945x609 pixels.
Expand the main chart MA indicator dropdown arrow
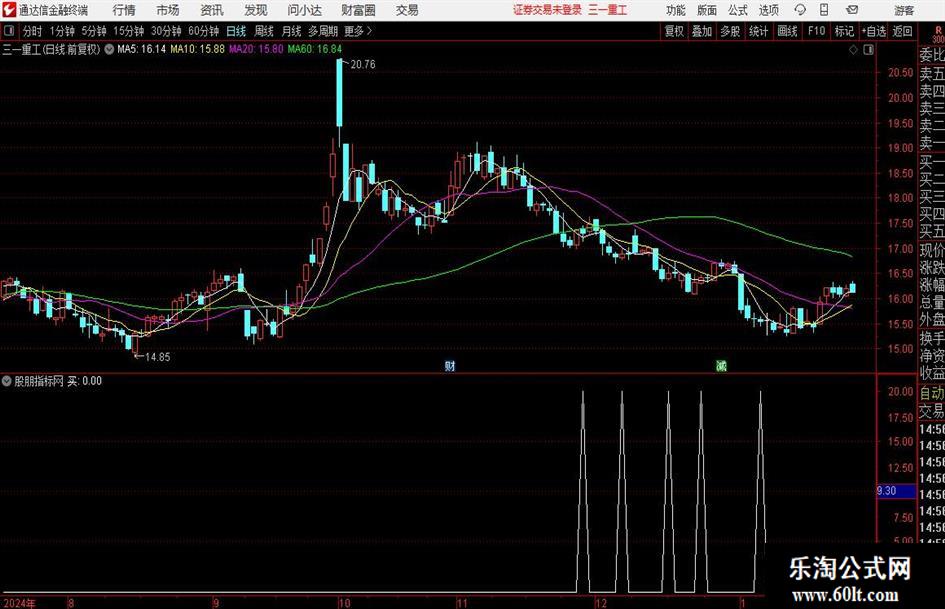tap(109, 49)
